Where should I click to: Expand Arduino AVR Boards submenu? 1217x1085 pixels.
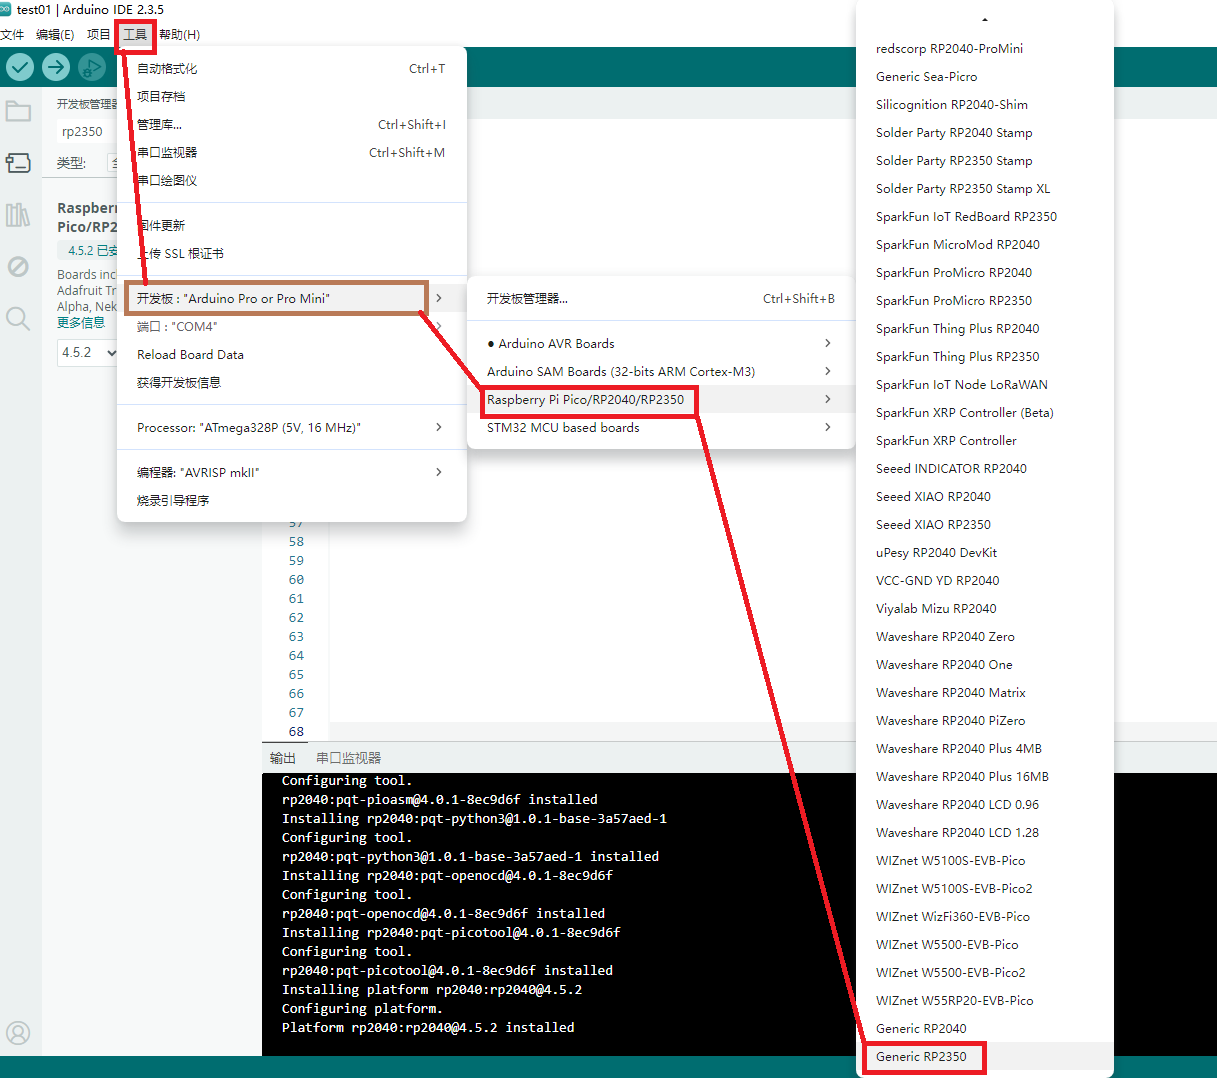(x=661, y=343)
